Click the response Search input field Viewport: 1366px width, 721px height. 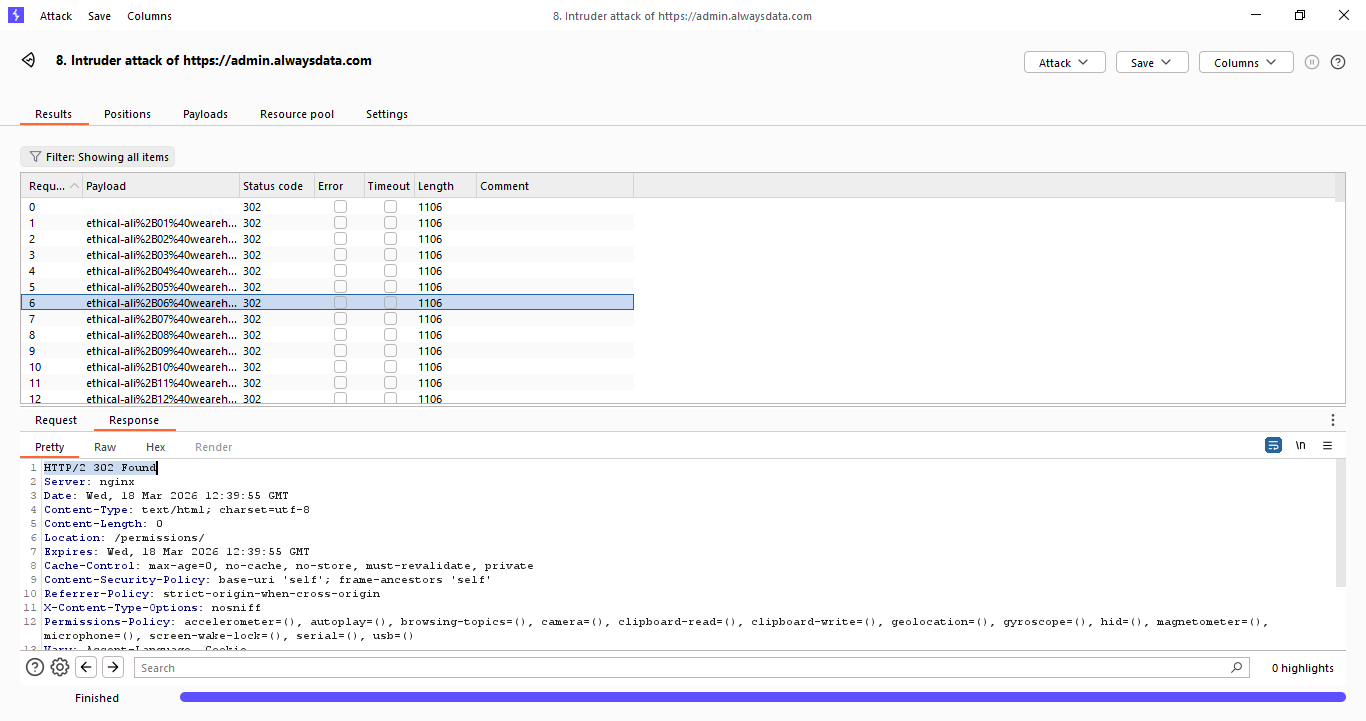690,667
